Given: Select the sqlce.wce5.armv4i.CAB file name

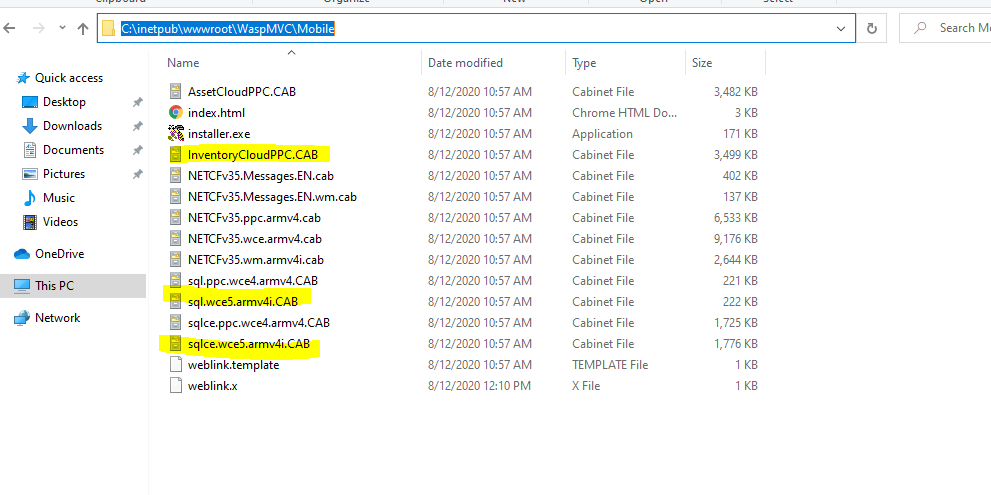Looking at the screenshot, I should click(x=249, y=344).
